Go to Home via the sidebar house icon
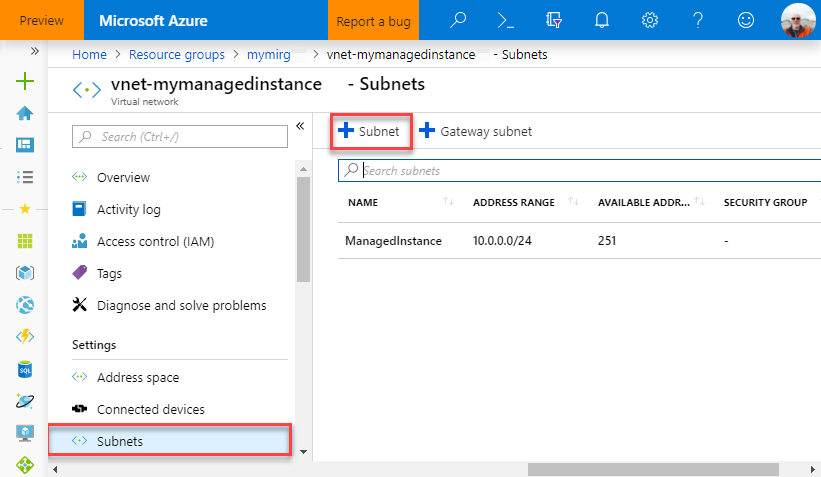 26,113
